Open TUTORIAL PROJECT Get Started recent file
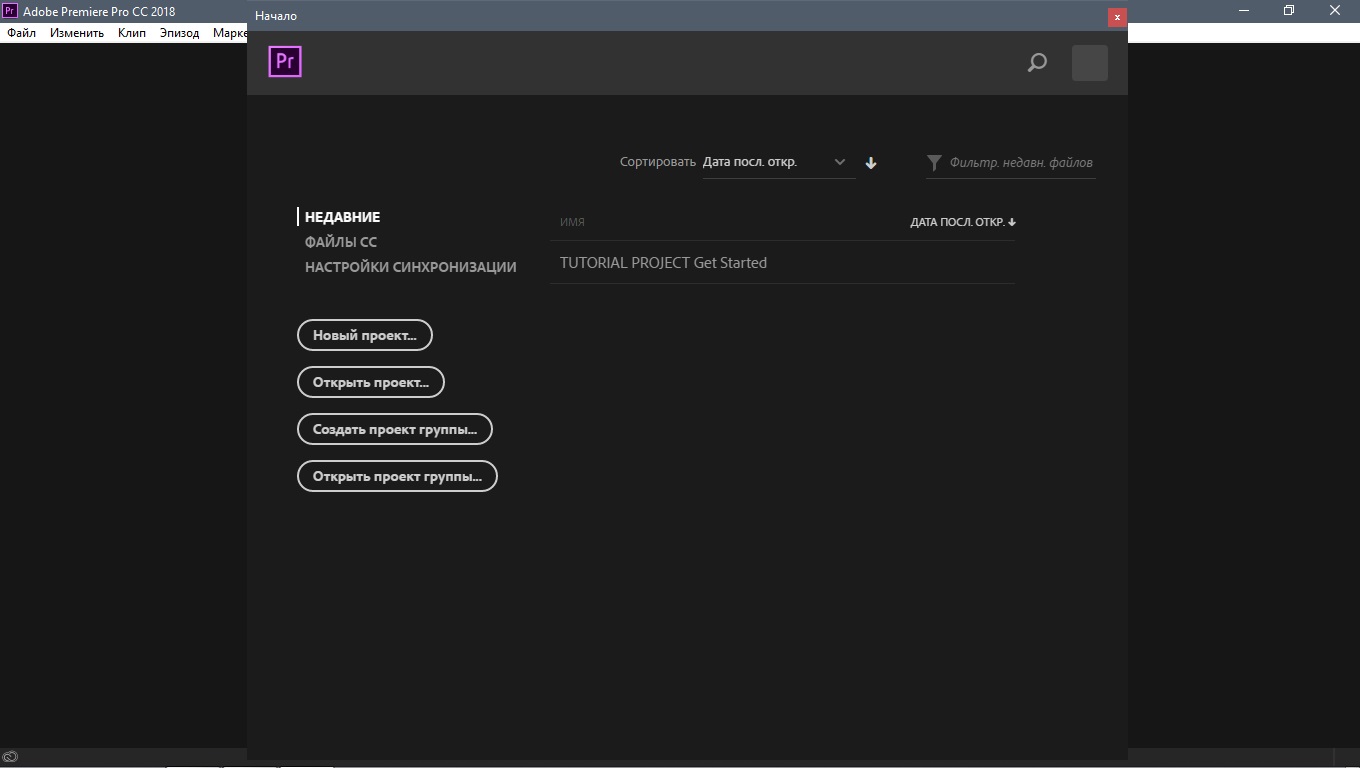Screen dimensions: 1360x768 pyautogui.click(x=663, y=263)
